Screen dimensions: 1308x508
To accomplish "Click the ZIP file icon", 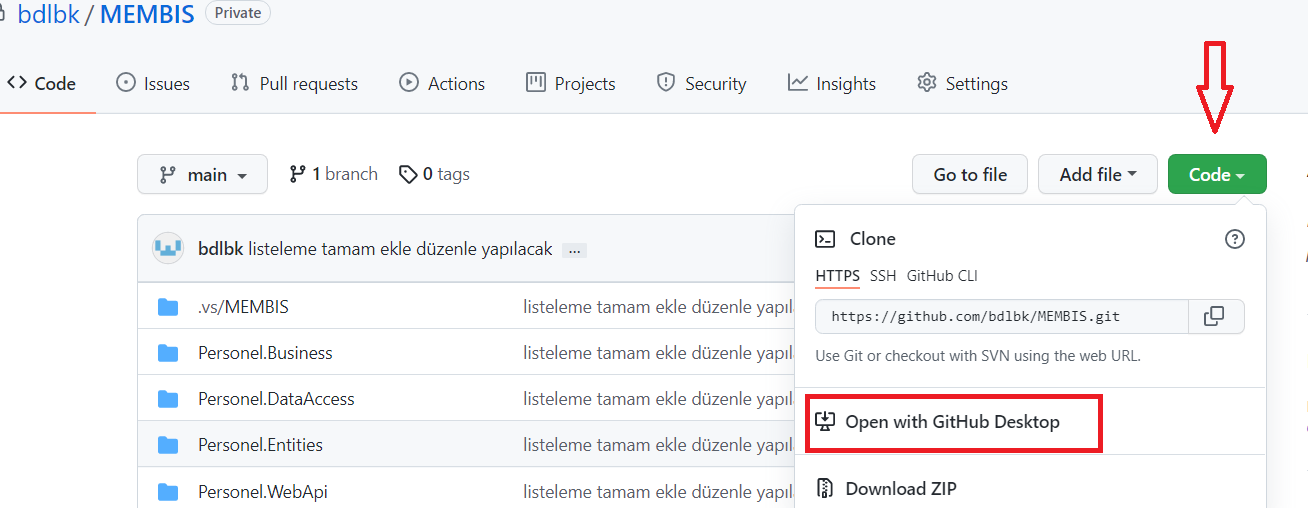I will point(825,489).
